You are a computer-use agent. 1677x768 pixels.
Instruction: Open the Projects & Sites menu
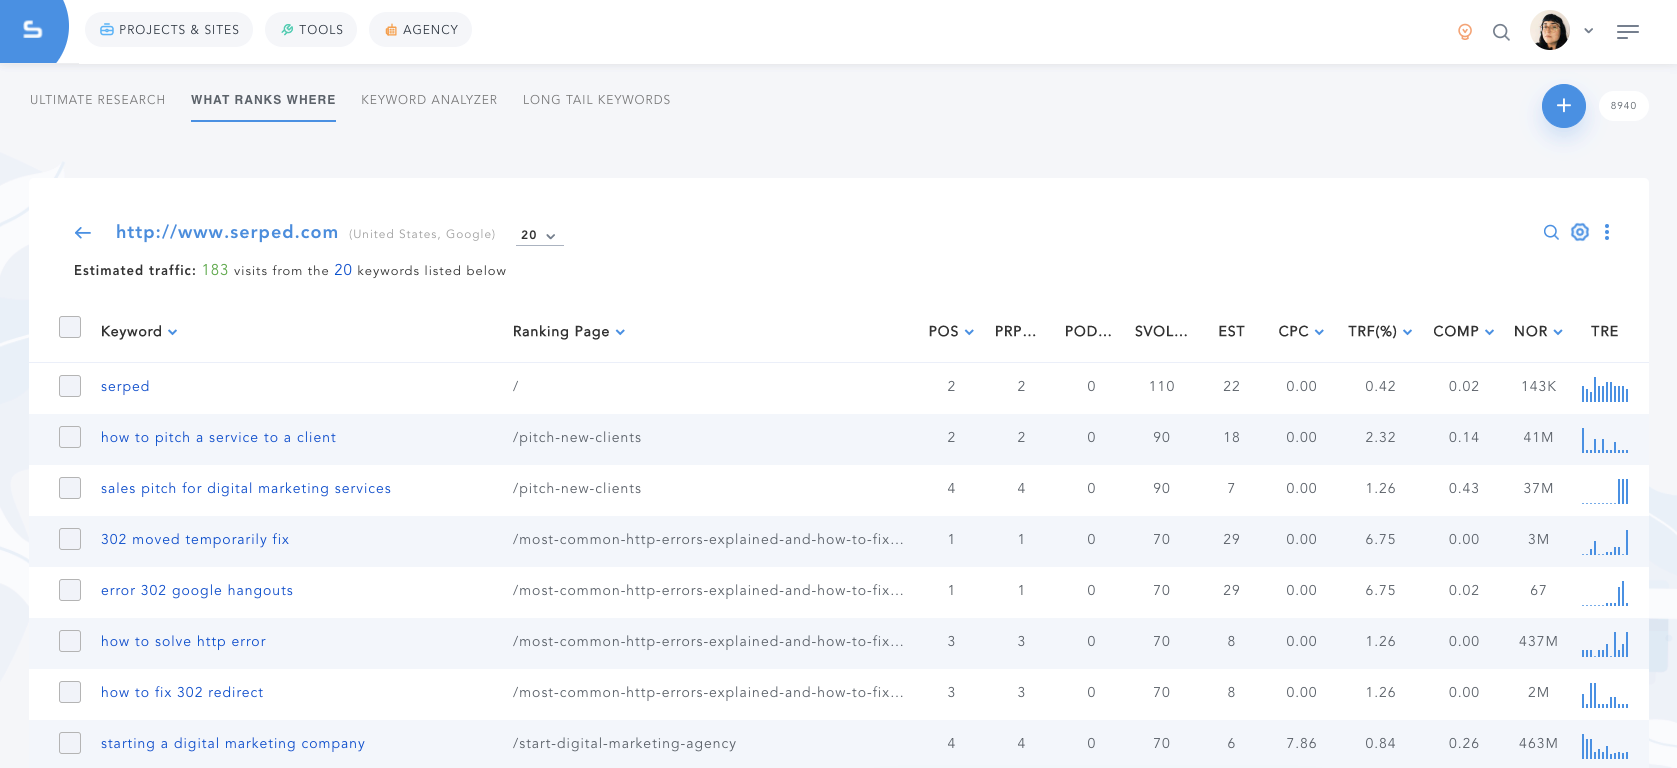coord(169,30)
